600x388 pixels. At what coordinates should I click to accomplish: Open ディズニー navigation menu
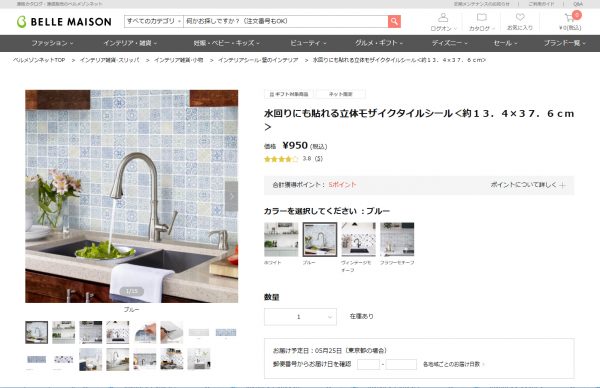[x=450, y=43]
